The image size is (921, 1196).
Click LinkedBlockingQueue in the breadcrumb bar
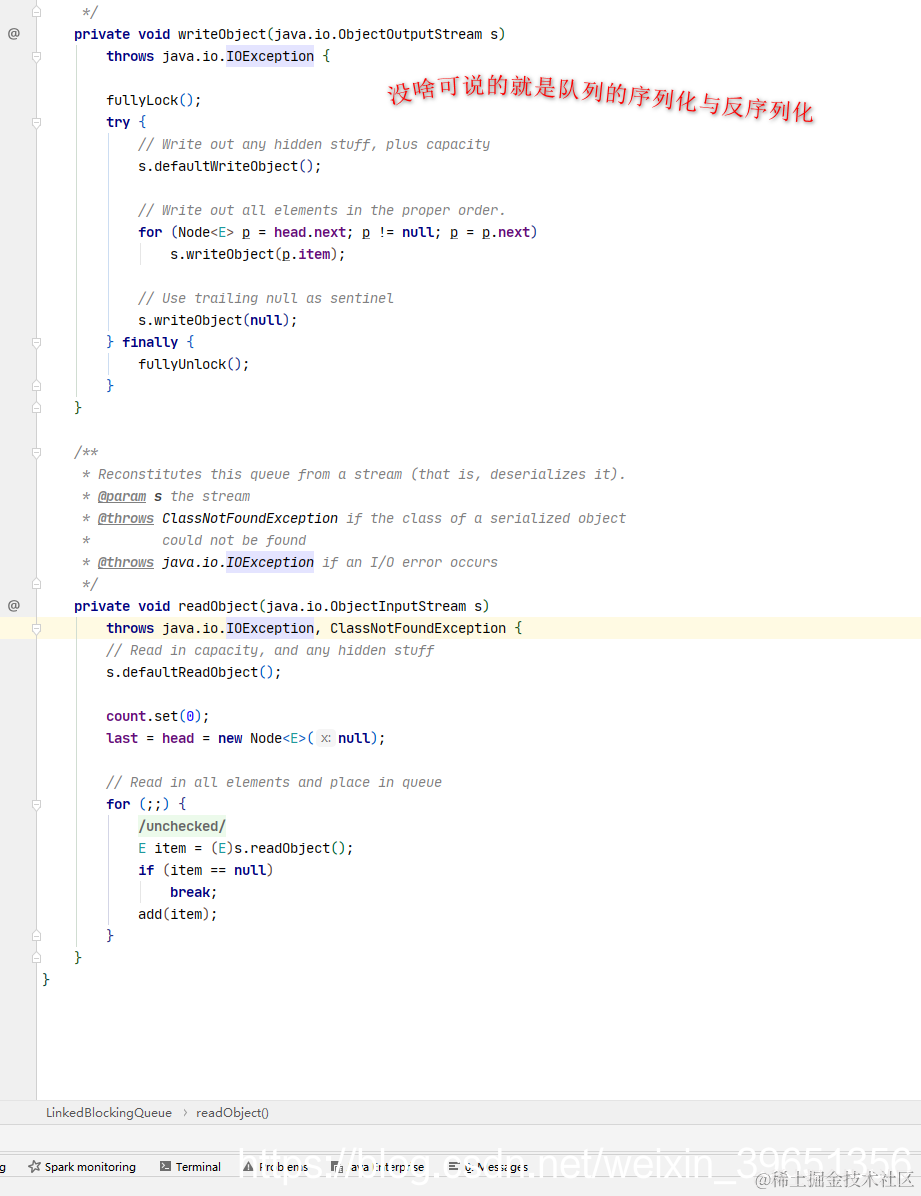pos(108,1112)
